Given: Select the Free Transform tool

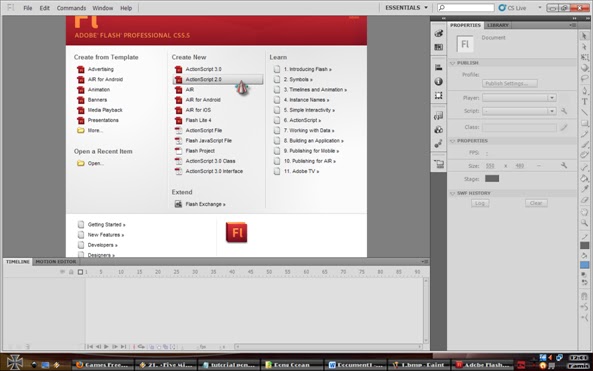Looking at the screenshot, I should tap(584, 57).
